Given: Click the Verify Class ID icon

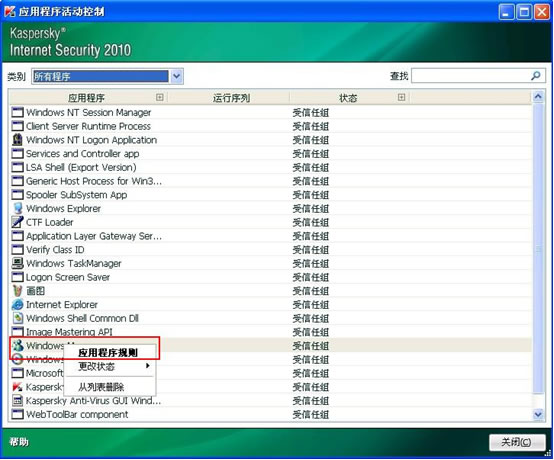Looking at the screenshot, I should [17, 250].
